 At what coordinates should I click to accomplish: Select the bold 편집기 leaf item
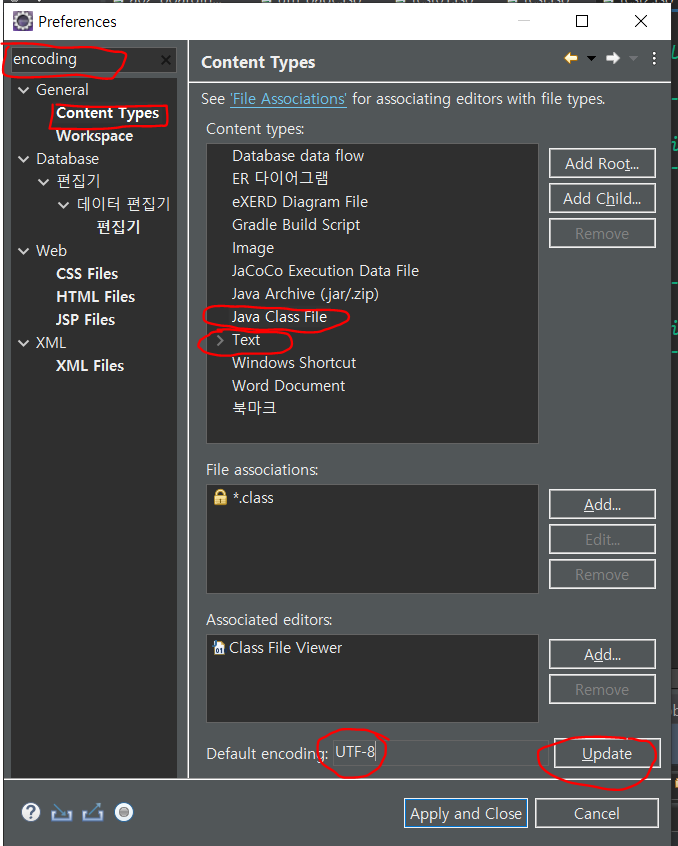118,227
